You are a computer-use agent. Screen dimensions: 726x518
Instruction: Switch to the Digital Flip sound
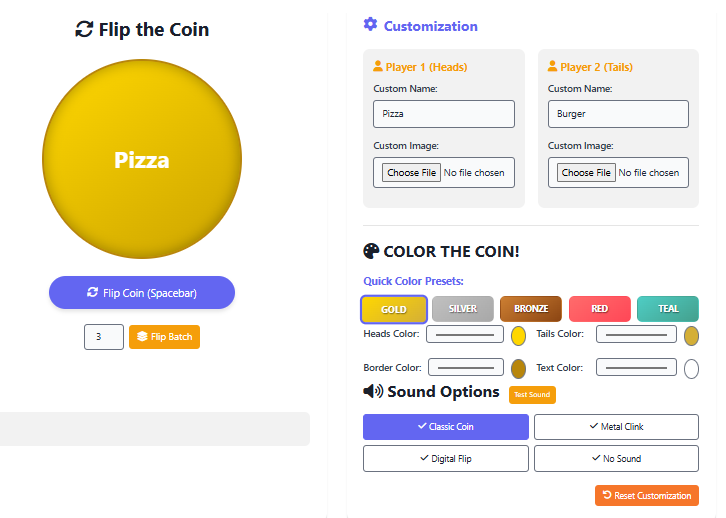tap(445, 459)
